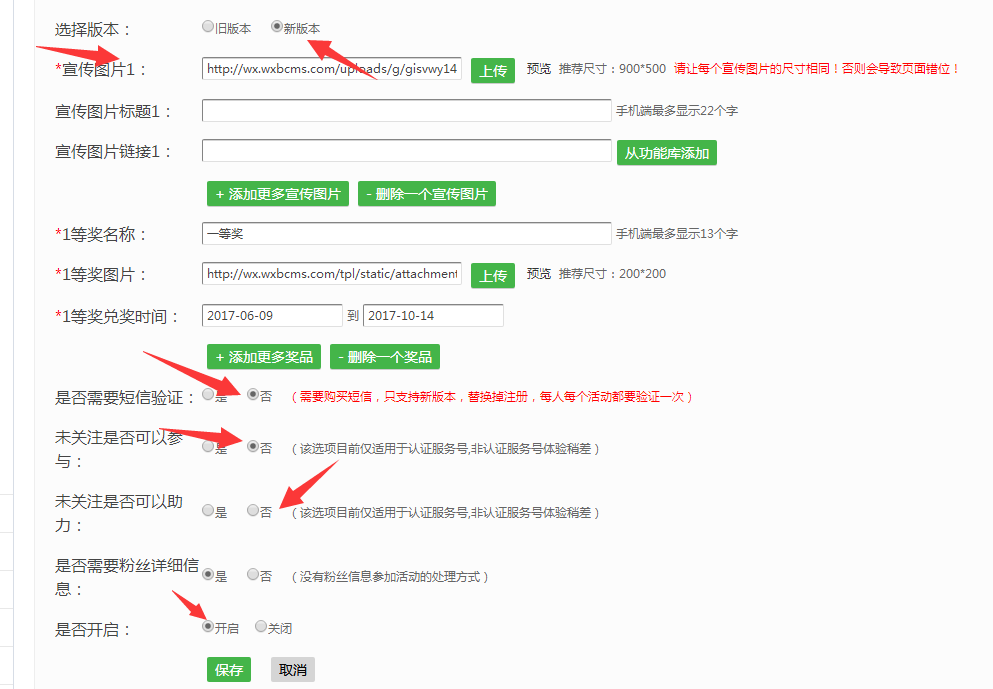Select the 开启 radio option

208,626
